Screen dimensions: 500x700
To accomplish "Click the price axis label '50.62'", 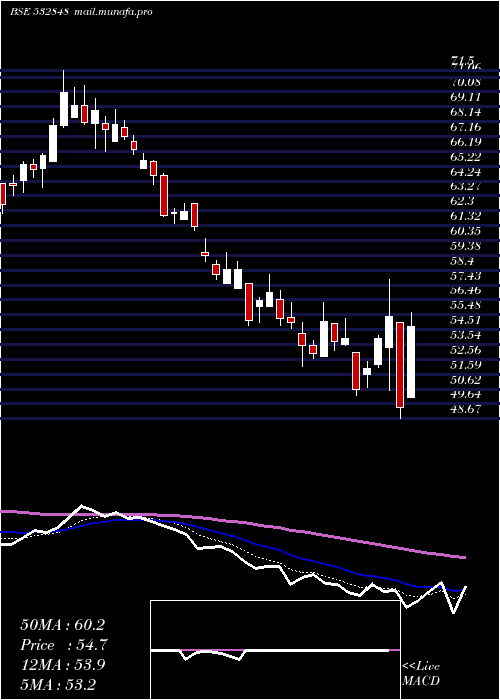I will click(466, 379).
